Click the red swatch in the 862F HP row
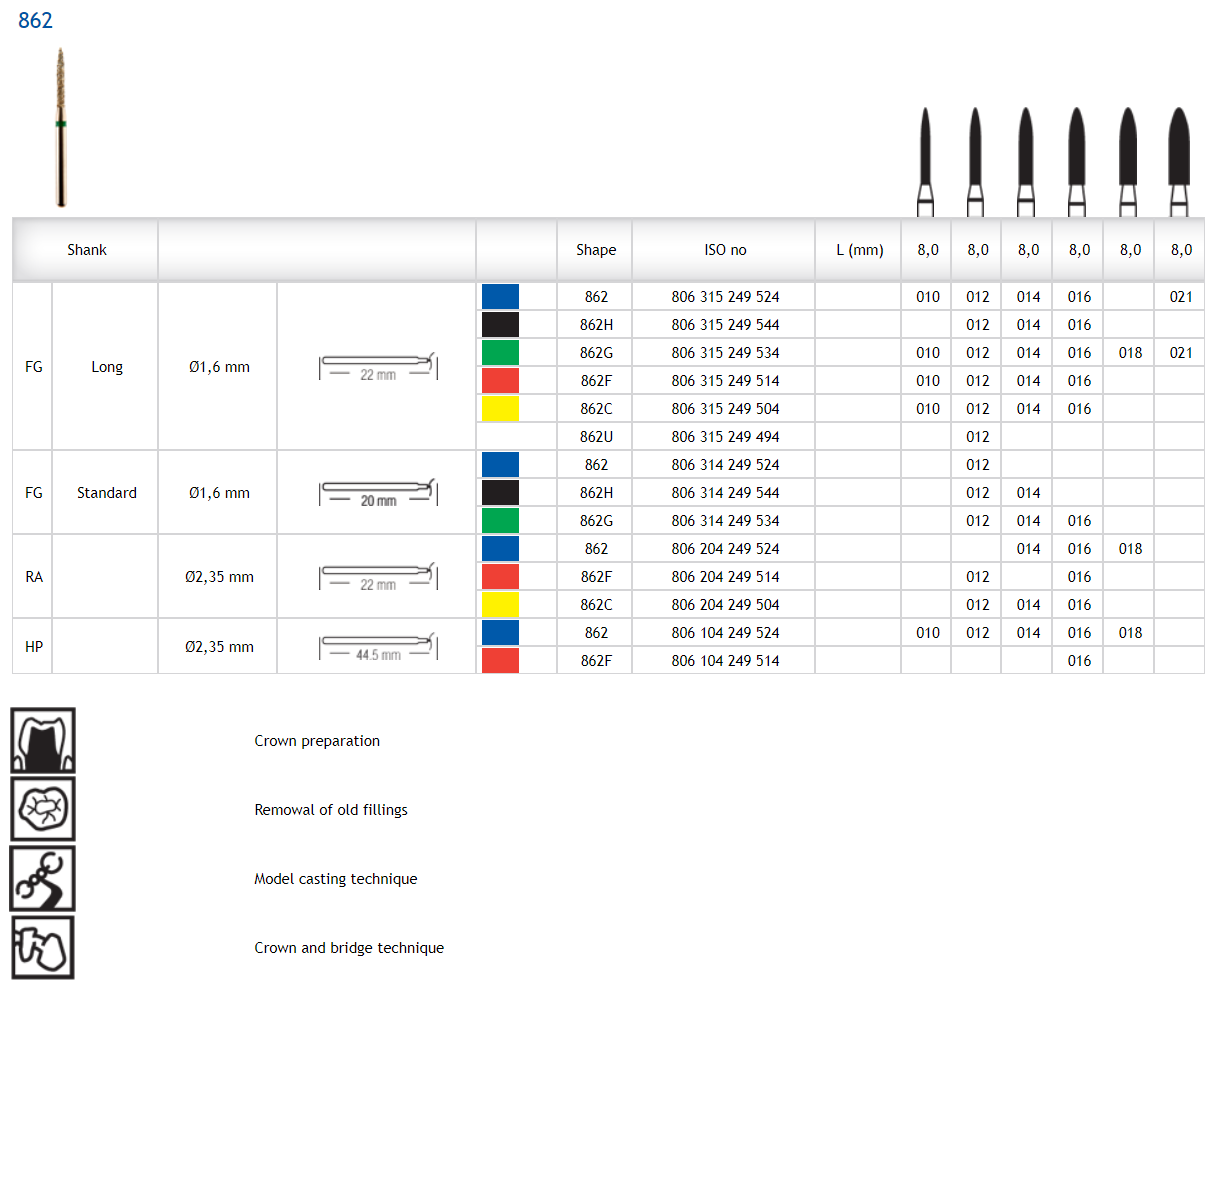 tap(500, 661)
